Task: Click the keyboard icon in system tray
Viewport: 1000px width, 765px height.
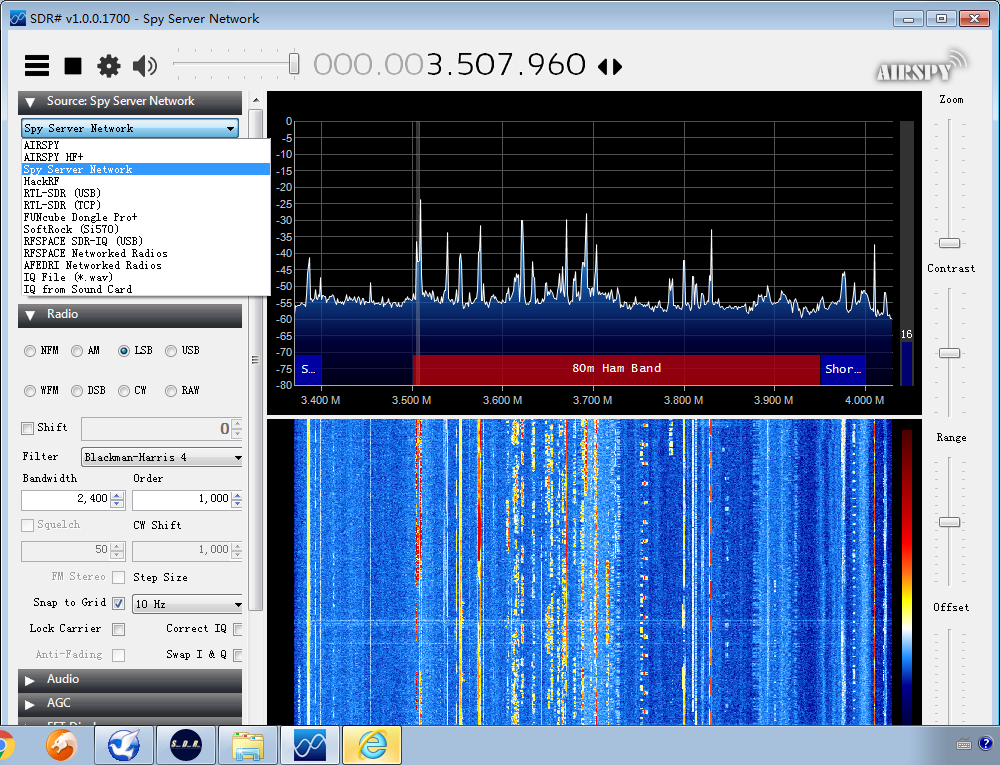Action: [964, 744]
